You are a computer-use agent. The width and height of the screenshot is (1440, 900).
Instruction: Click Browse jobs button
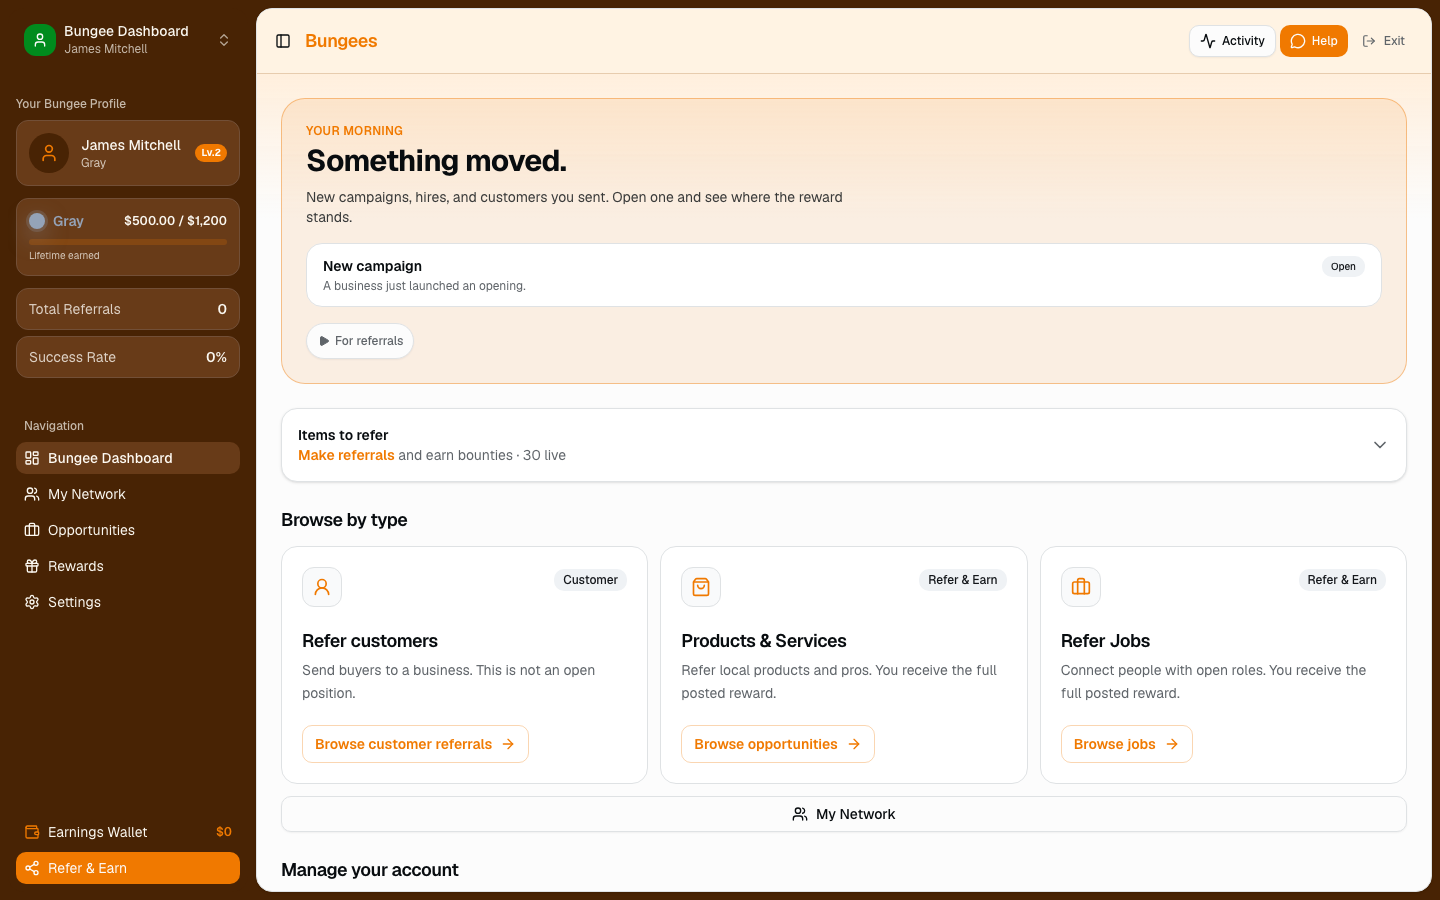[1127, 744]
